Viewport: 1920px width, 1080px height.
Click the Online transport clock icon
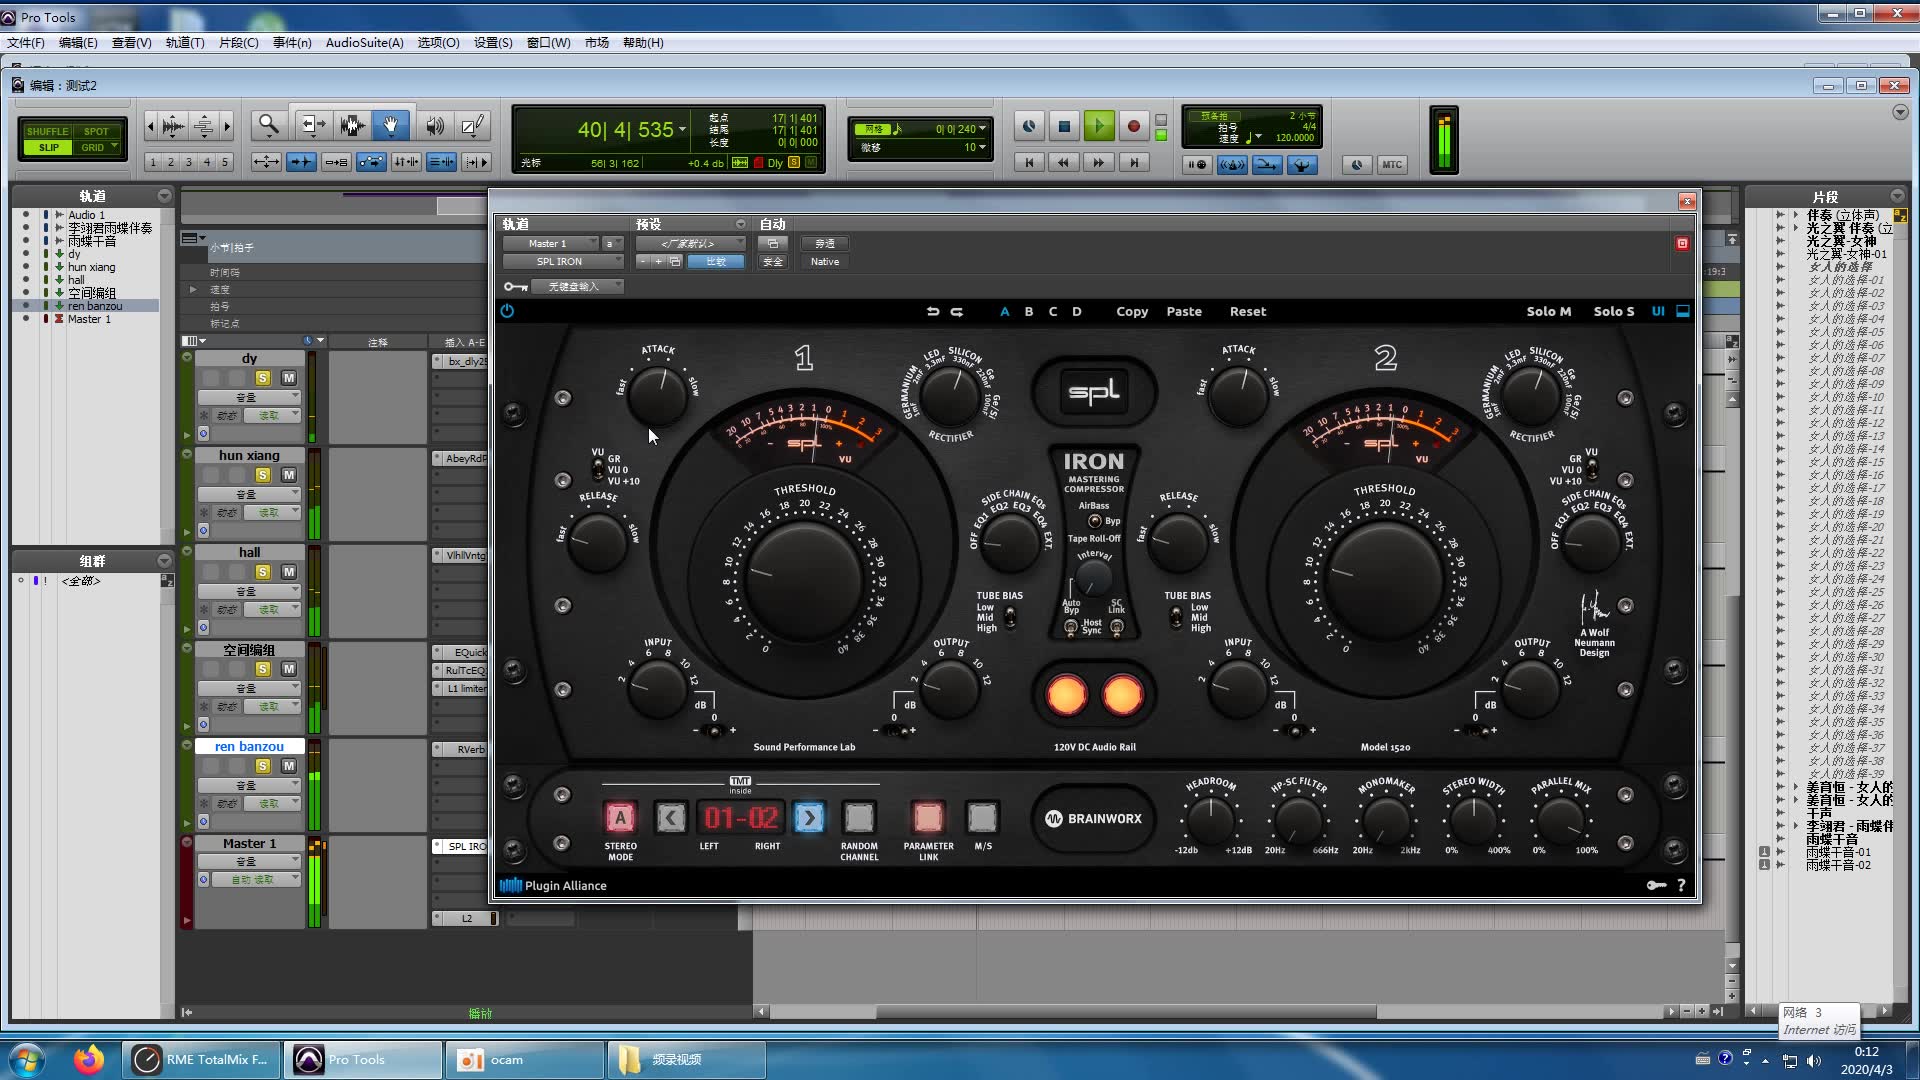tap(1029, 126)
